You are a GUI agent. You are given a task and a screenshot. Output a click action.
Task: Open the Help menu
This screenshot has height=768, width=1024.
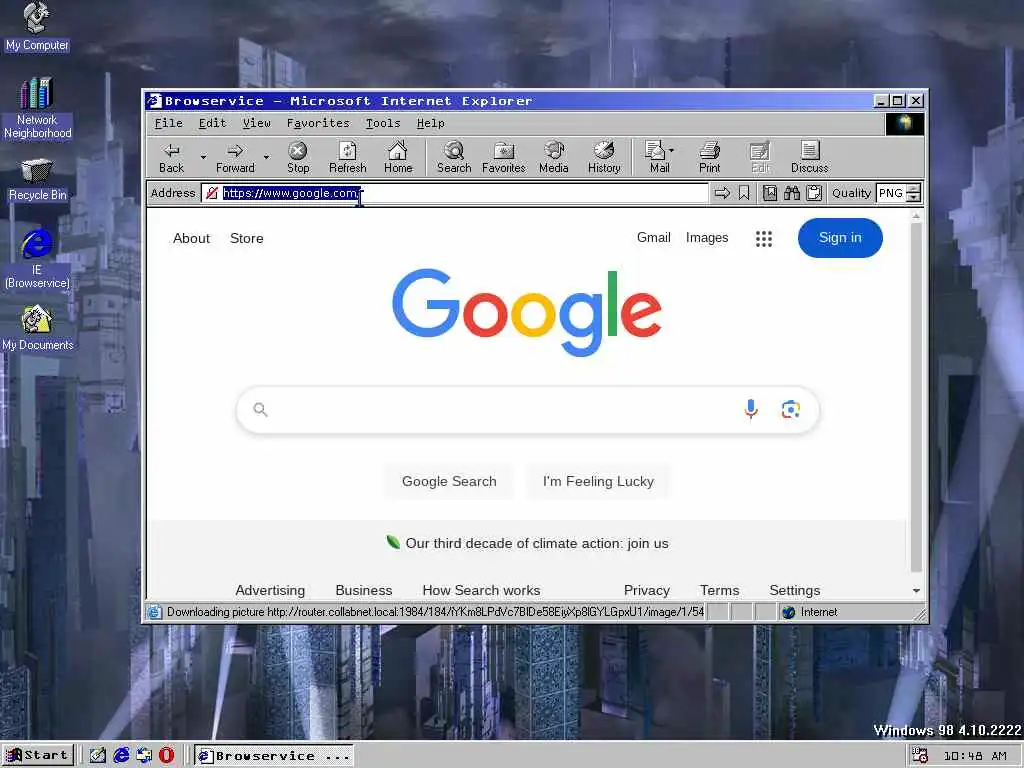(430, 123)
